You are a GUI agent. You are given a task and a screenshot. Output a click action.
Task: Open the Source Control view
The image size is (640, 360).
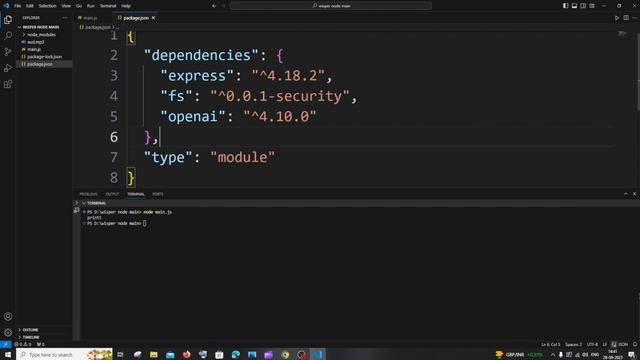[x=8, y=52]
